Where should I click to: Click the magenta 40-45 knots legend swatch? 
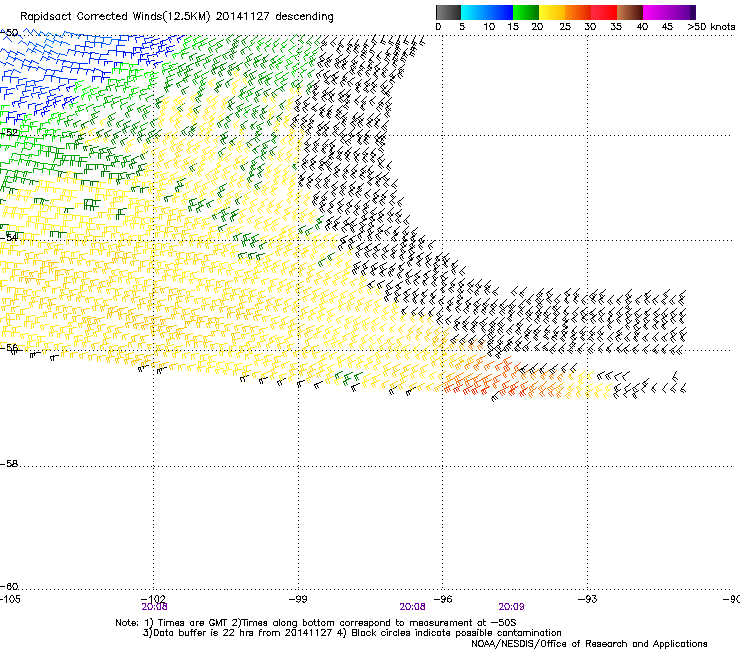(656, 12)
